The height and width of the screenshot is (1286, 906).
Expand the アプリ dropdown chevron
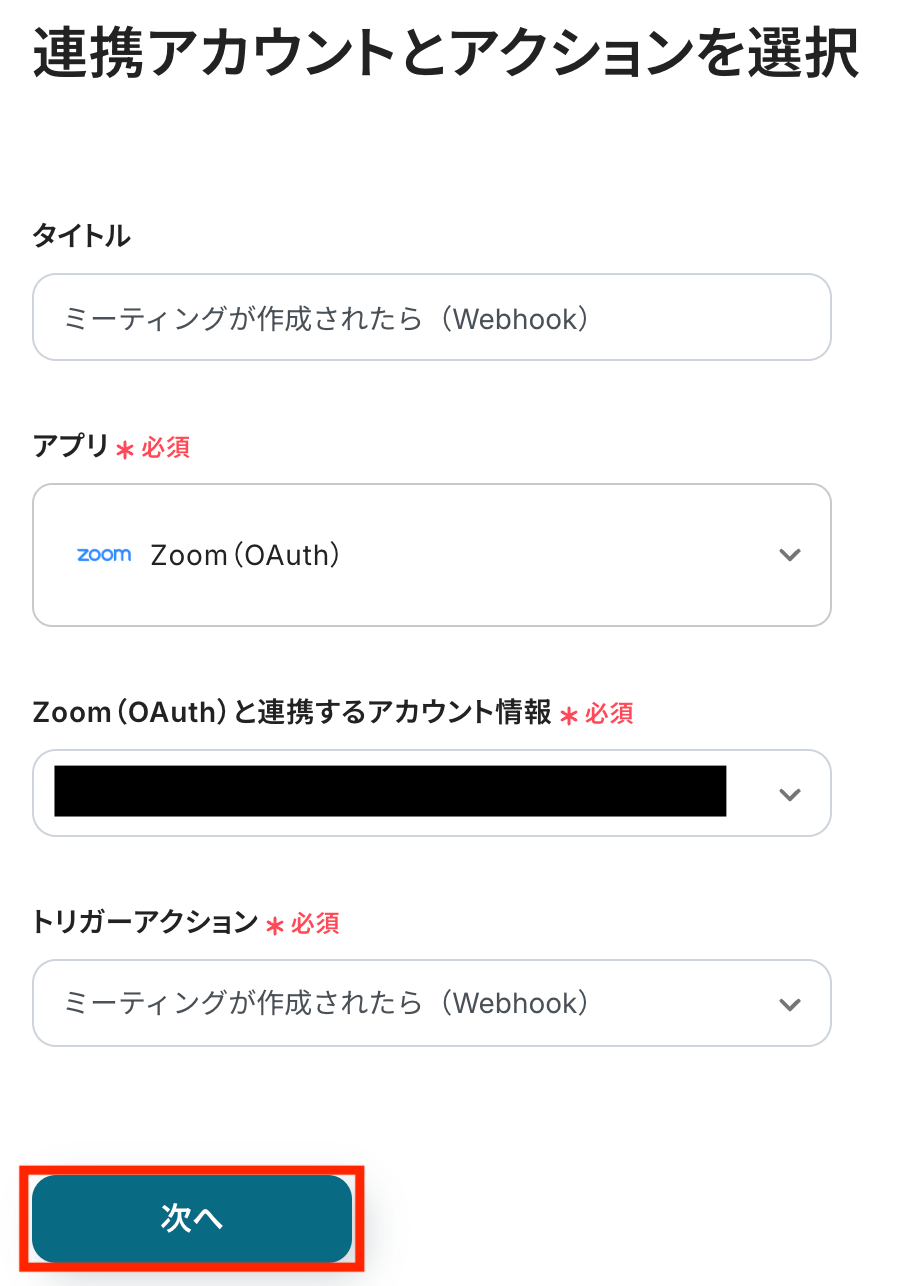790,555
